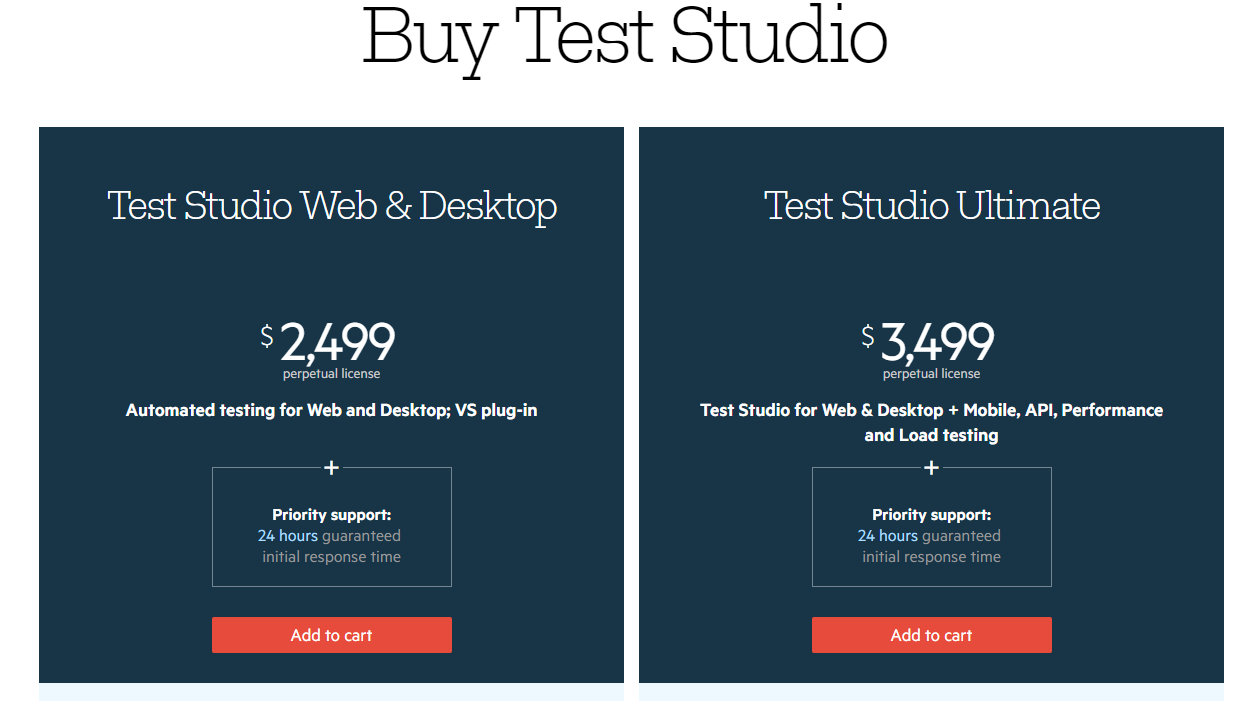This screenshot has height=701, width=1249.
Task: Click perpetual license text under $3,499
Action: tap(932, 374)
